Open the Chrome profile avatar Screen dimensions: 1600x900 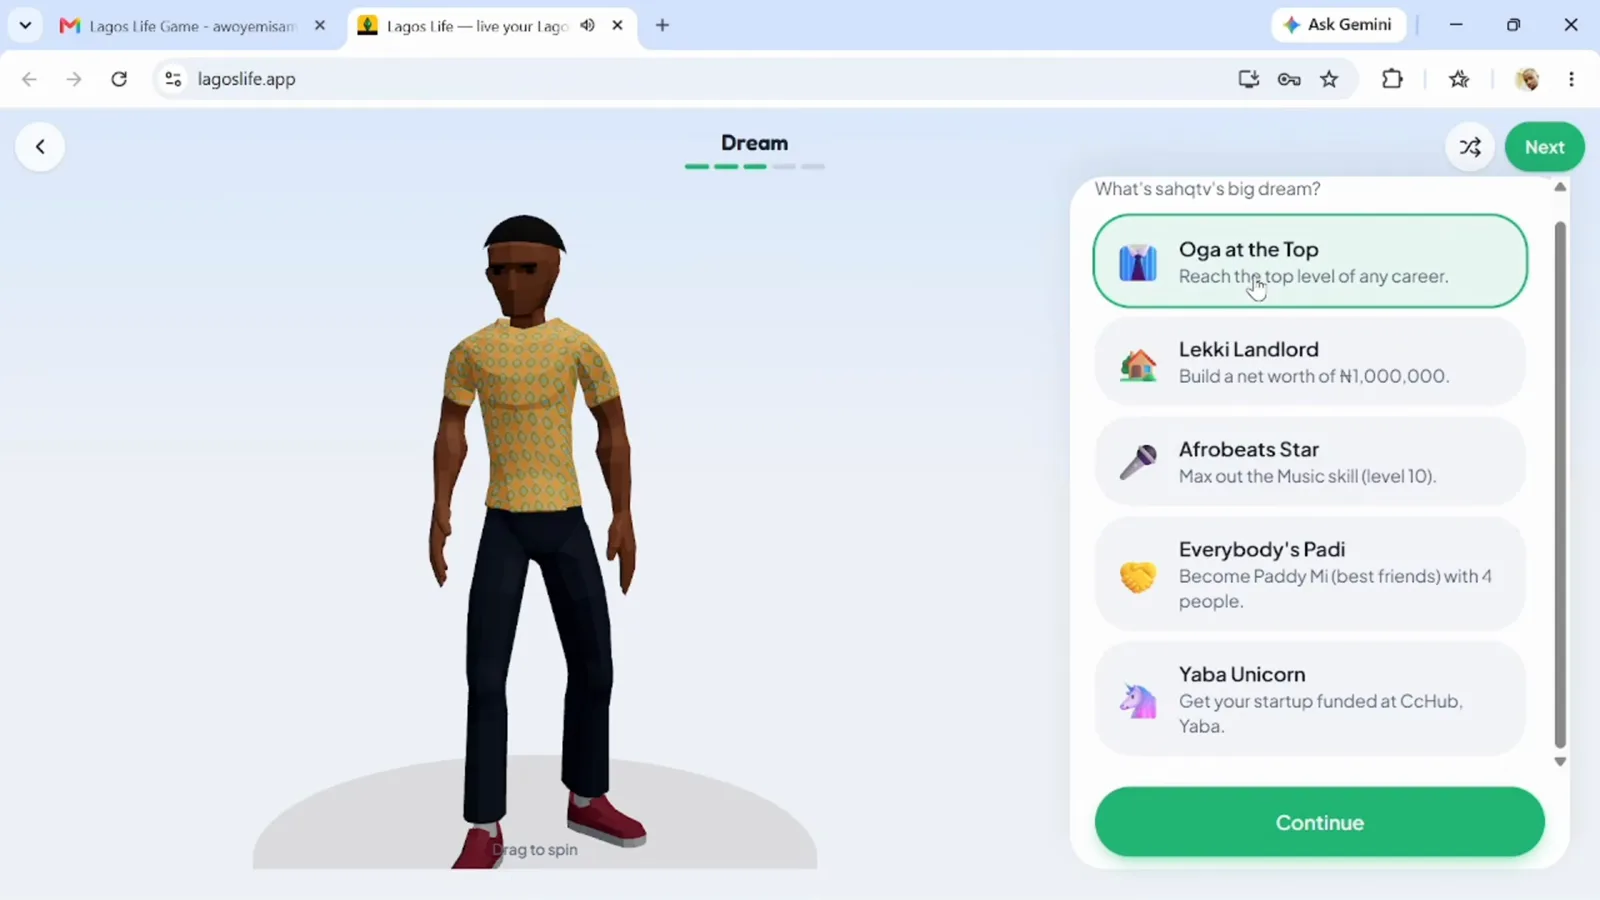[1527, 79]
